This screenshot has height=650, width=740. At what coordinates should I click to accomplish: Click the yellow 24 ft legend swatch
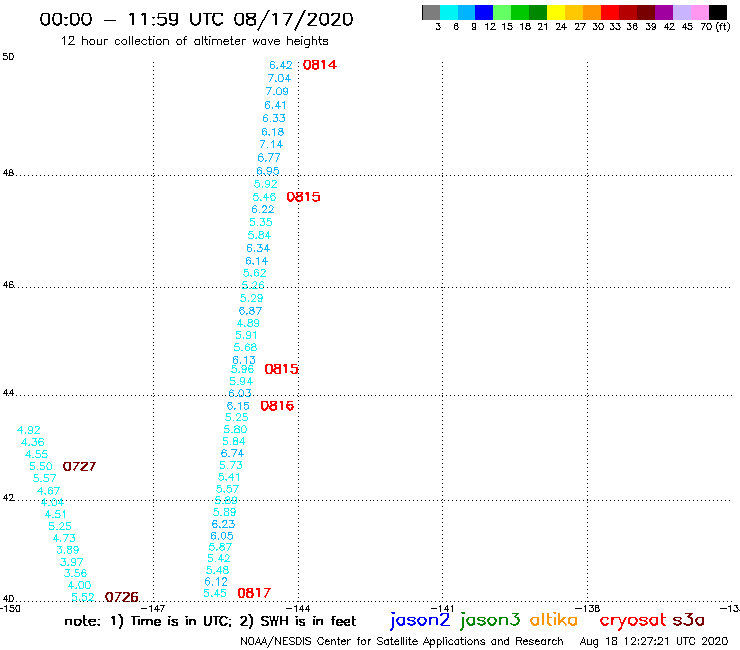(x=556, y=12)
